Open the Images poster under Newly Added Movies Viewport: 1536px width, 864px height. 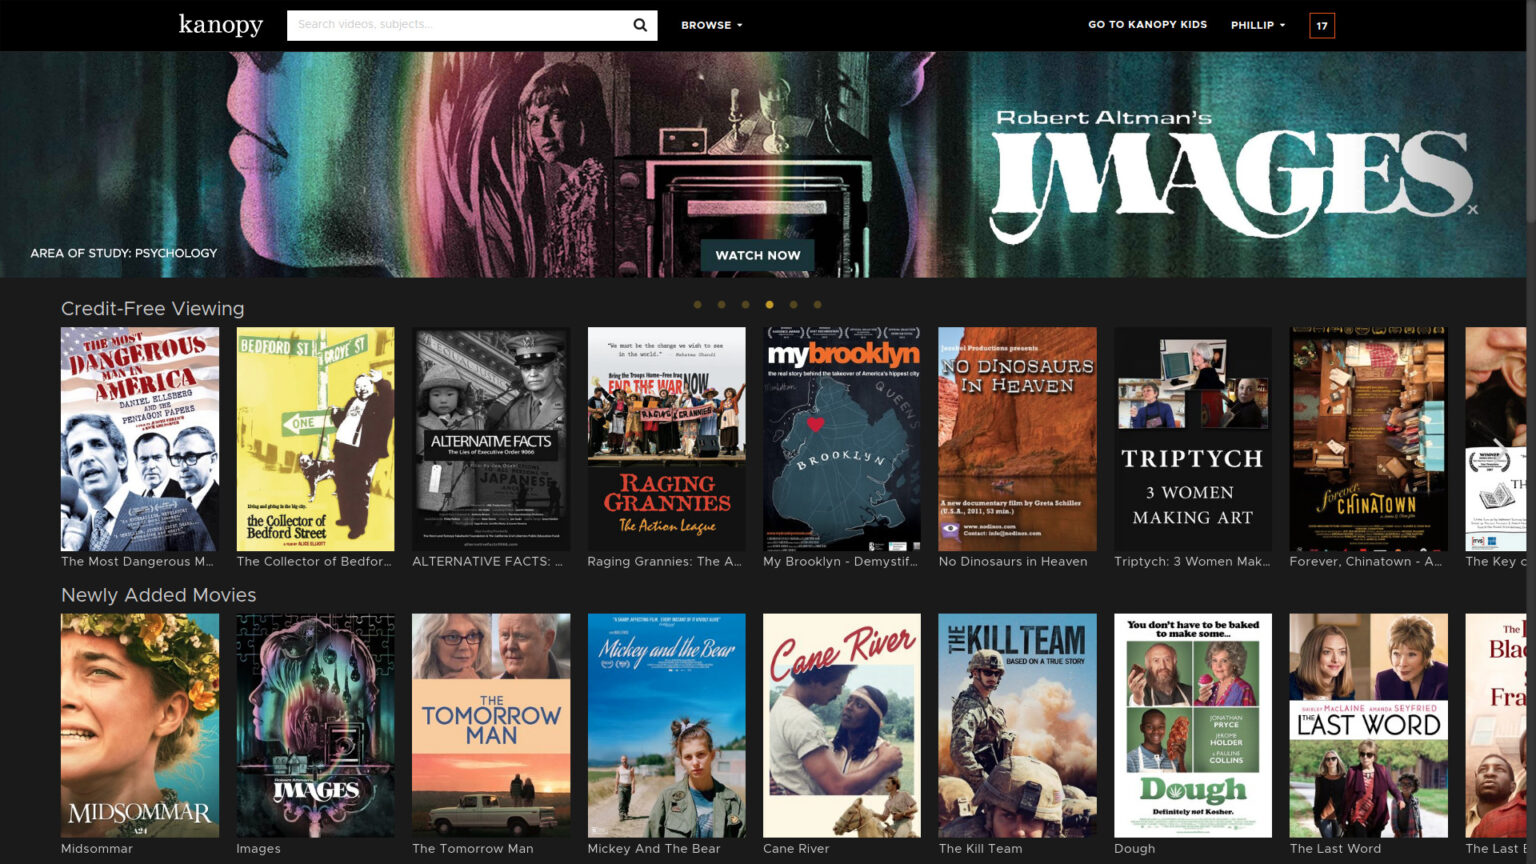[x=315, y=725]
